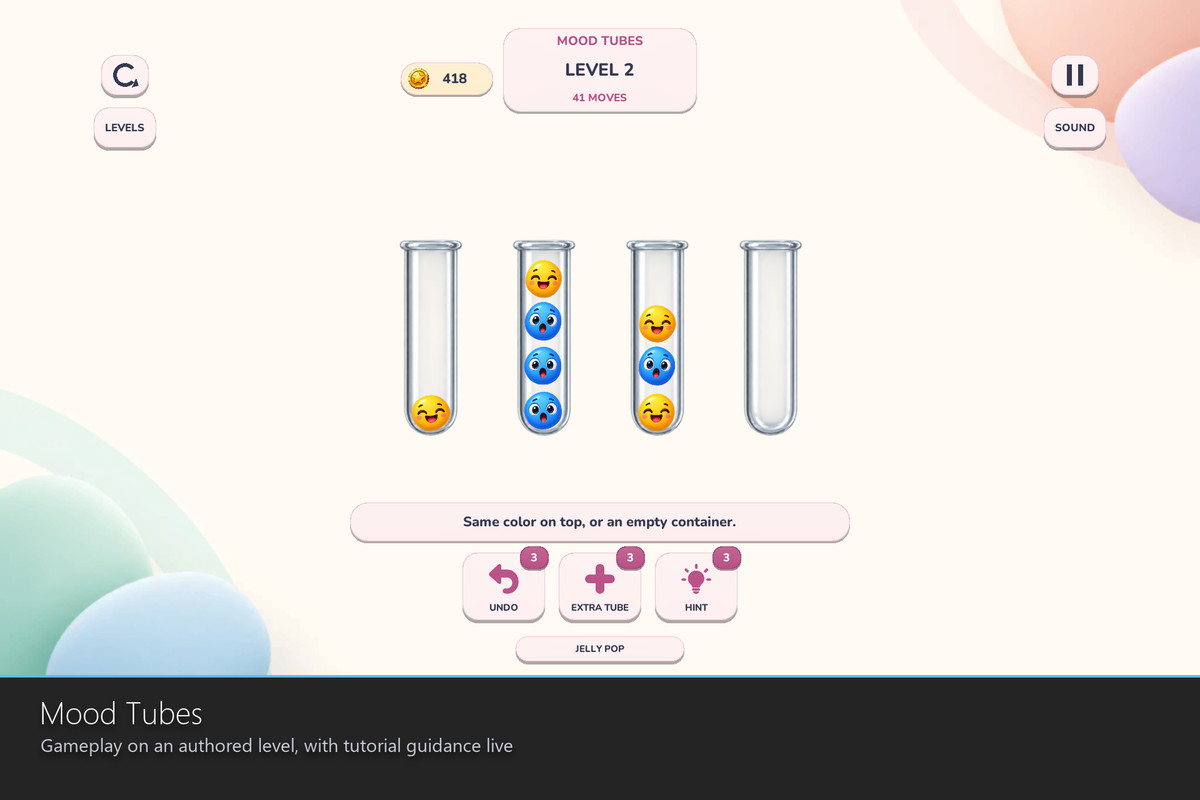1200x800 pixels.
Task: Click the tutorial message about same color
Action: pyautogui.click(x=600, y=522)
